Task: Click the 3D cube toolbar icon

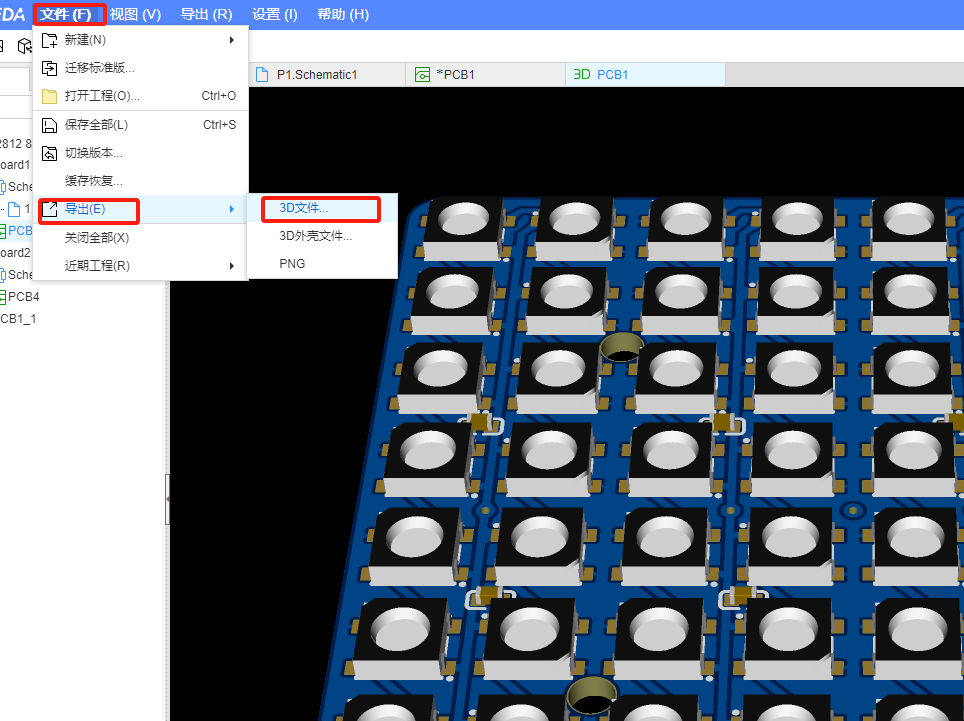Action: pos(25,46)
